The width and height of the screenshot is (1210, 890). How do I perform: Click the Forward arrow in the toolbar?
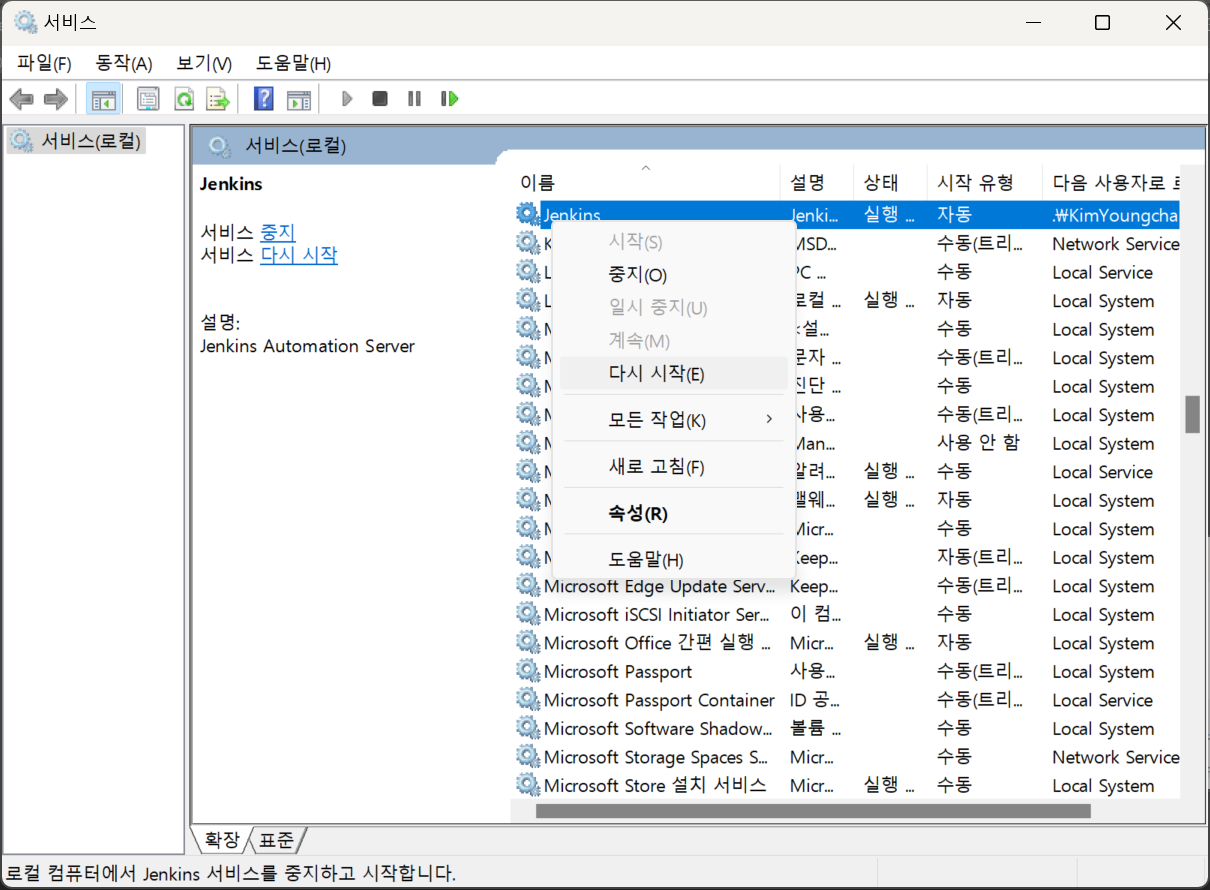[56, 99]
